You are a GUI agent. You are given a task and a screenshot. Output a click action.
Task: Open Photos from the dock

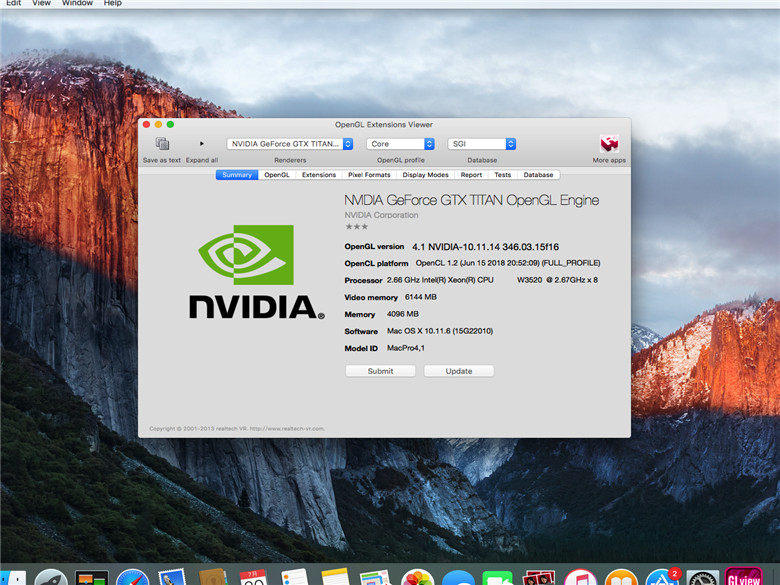point(417,578)
